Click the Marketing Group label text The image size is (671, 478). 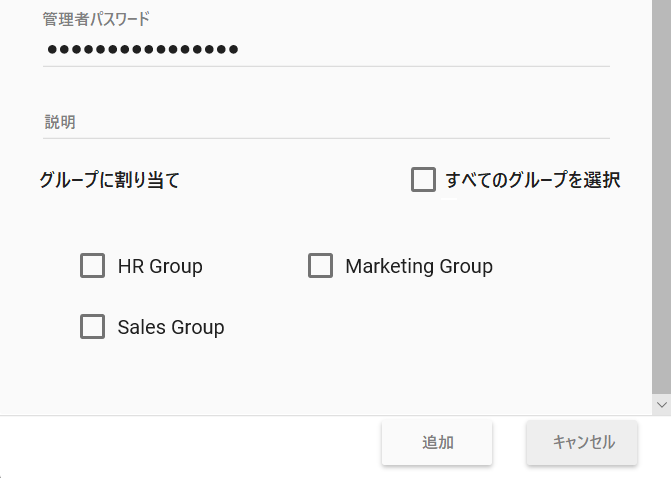pos(419,267)
